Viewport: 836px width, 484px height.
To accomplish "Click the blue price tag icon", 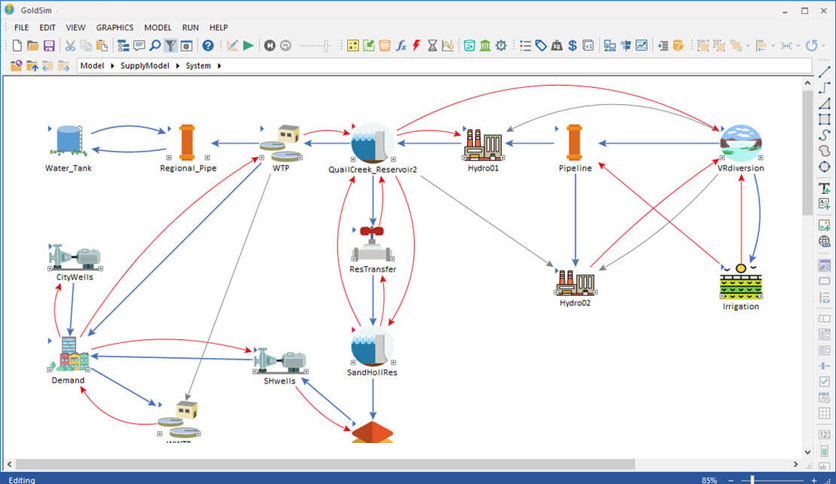I will coord(541,46).
